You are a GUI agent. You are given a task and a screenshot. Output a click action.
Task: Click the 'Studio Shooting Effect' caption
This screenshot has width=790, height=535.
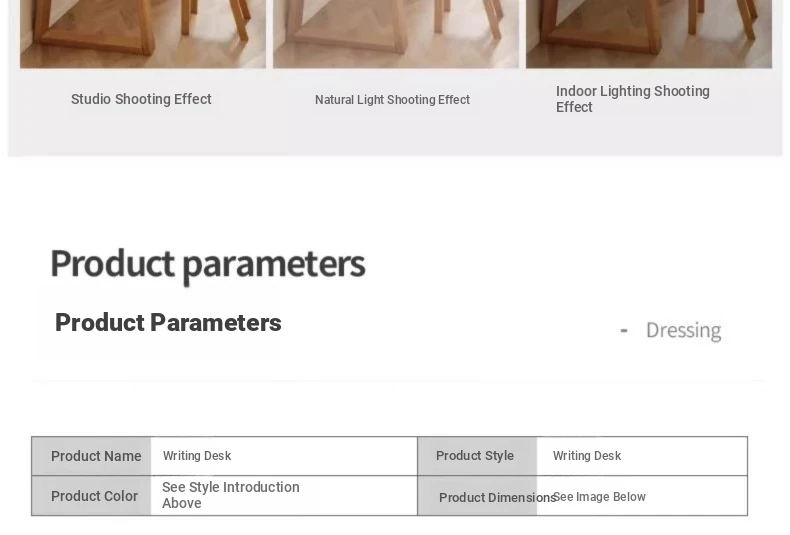click(x=141, y=99)
